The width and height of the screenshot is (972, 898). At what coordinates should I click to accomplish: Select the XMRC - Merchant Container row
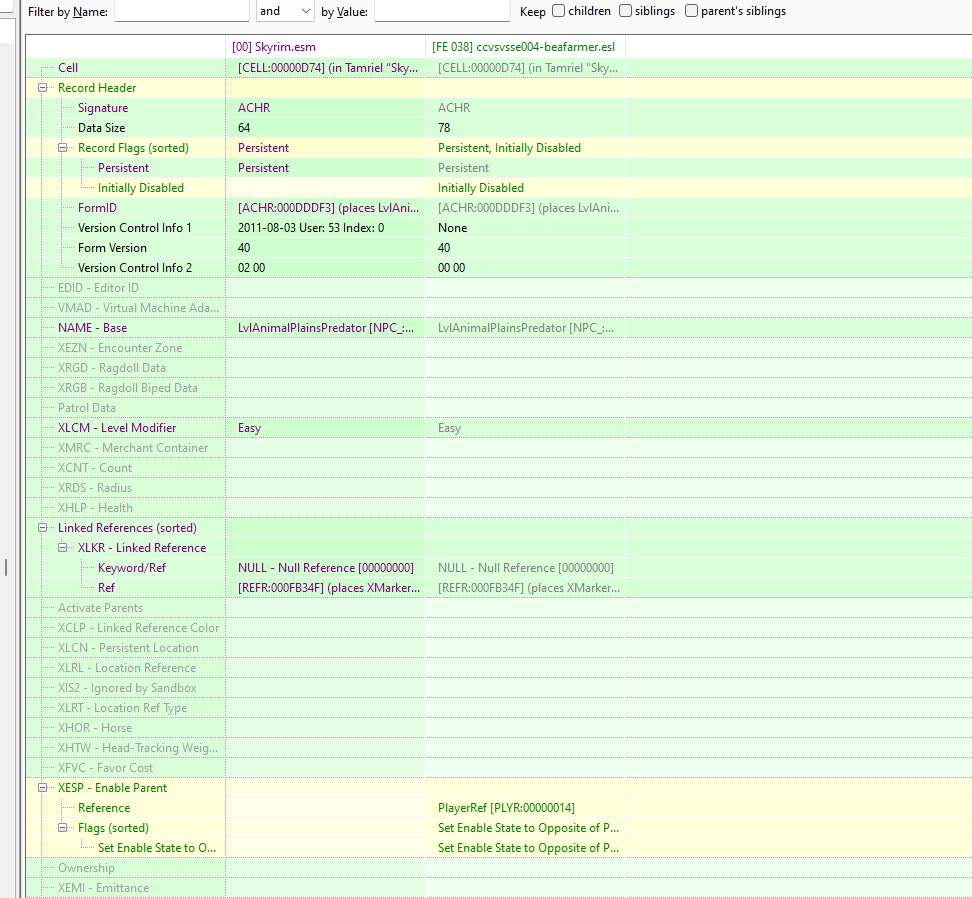pyautogui.click(x=133, y=448)
